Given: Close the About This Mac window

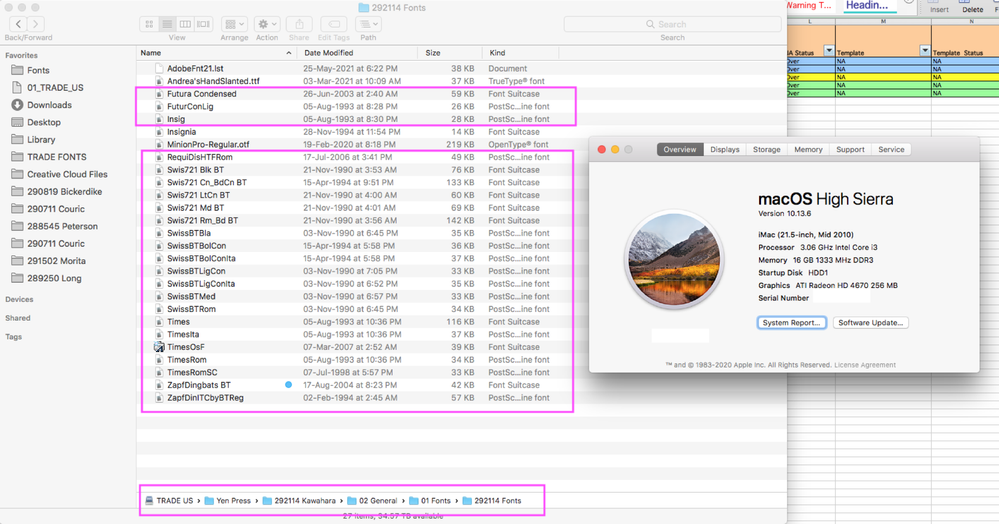Looking at the screenshot, I should (x=601, y=149).
